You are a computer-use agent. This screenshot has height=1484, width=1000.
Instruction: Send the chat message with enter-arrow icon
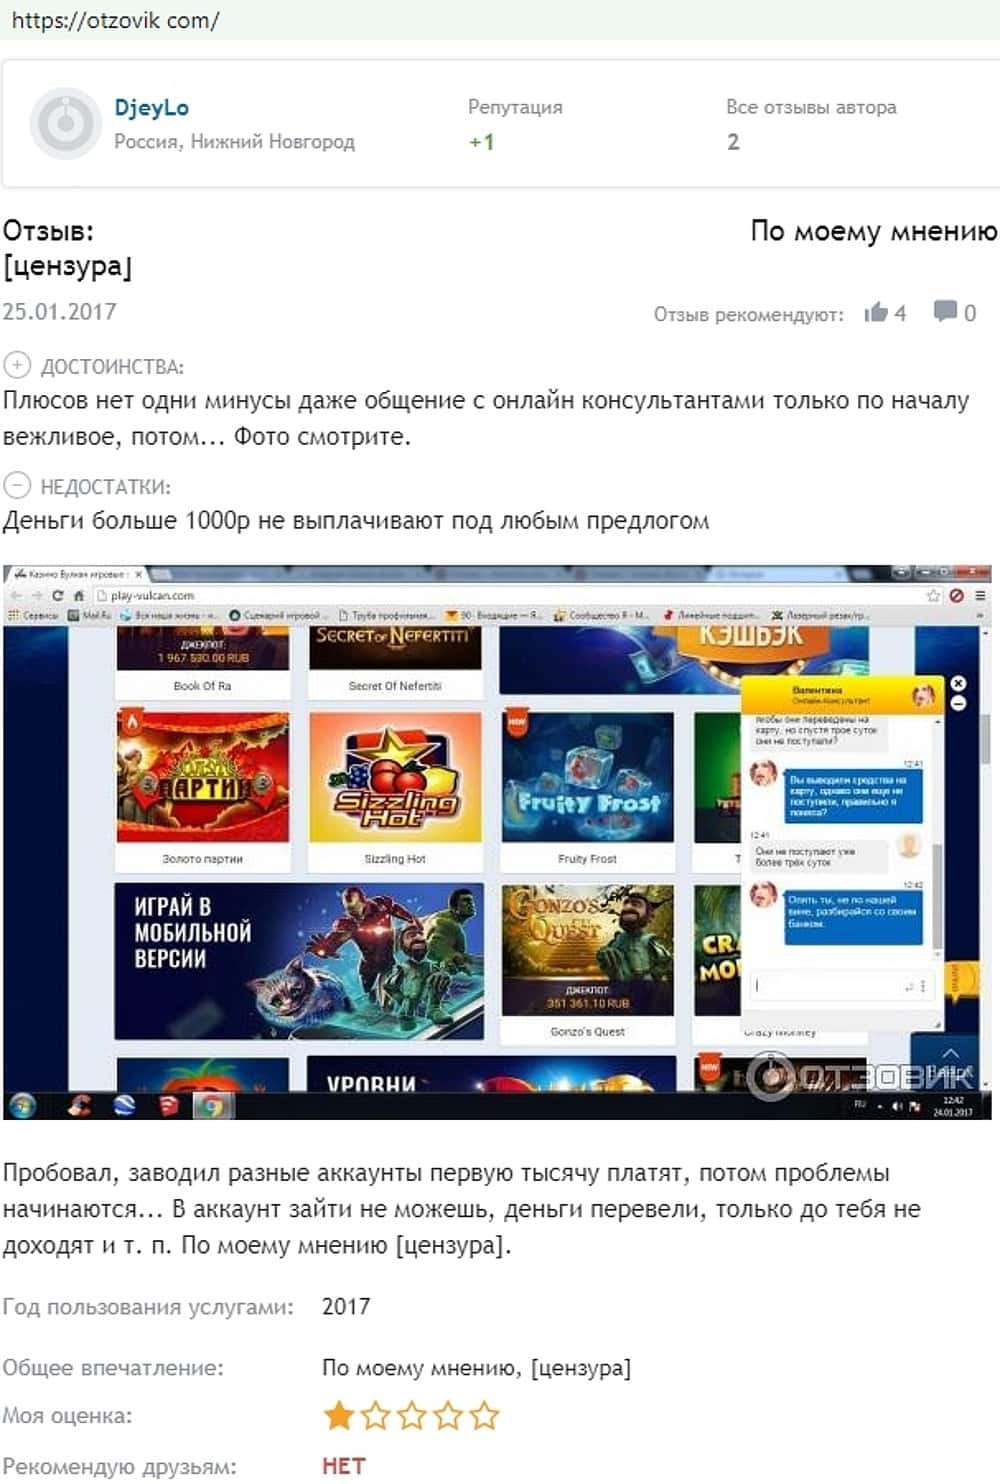909,987
